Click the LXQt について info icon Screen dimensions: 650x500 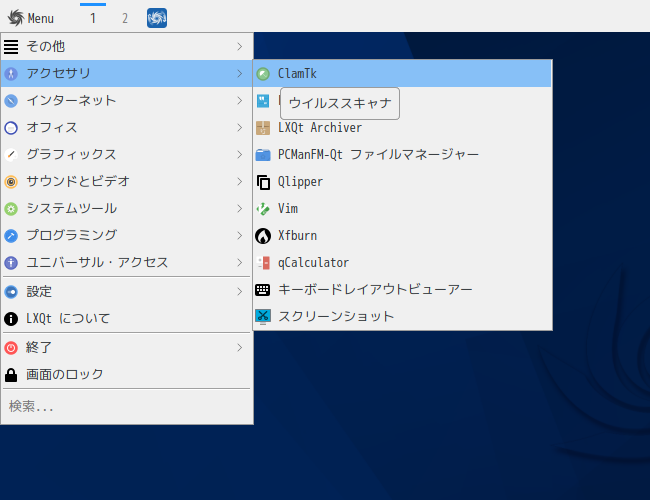coord(11,319)
